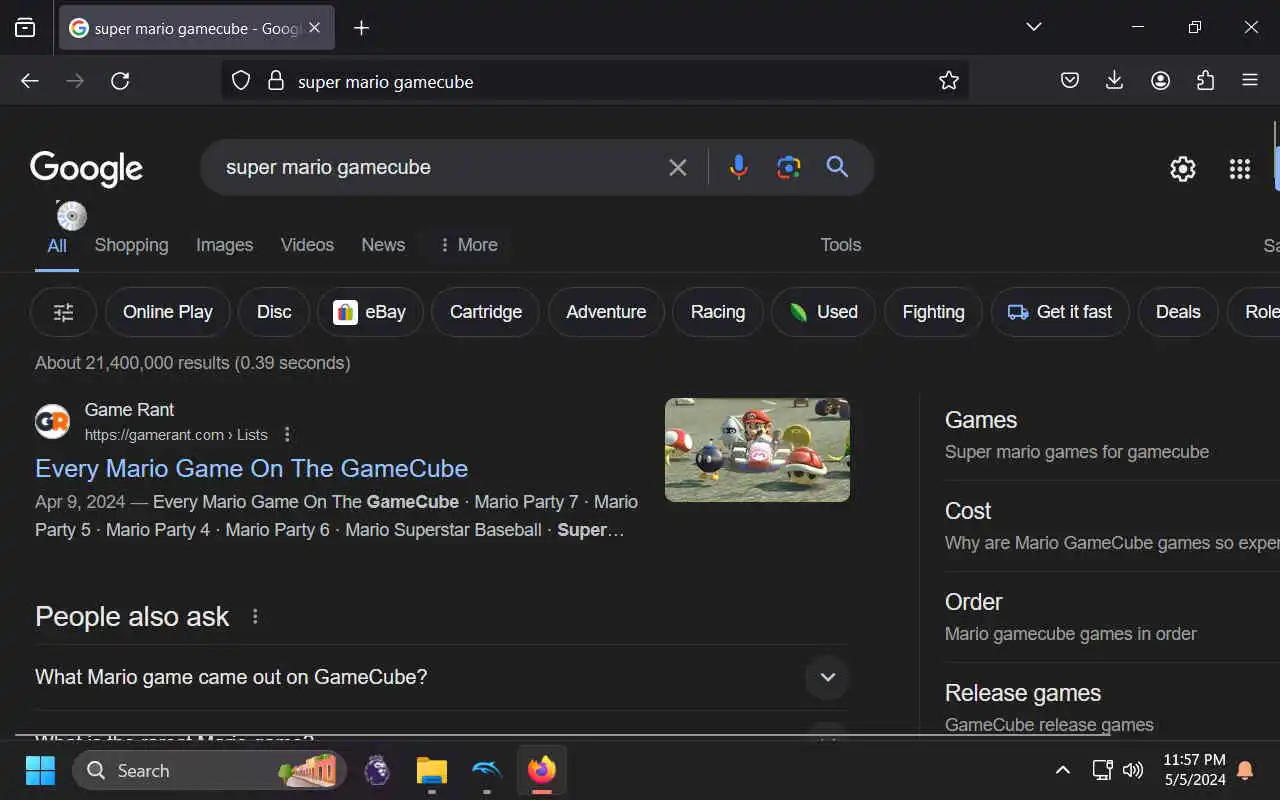Viewport: 1280px width, 800px height.
Task: Click the Firefox back arrow
Action: (x=30, y=81)
